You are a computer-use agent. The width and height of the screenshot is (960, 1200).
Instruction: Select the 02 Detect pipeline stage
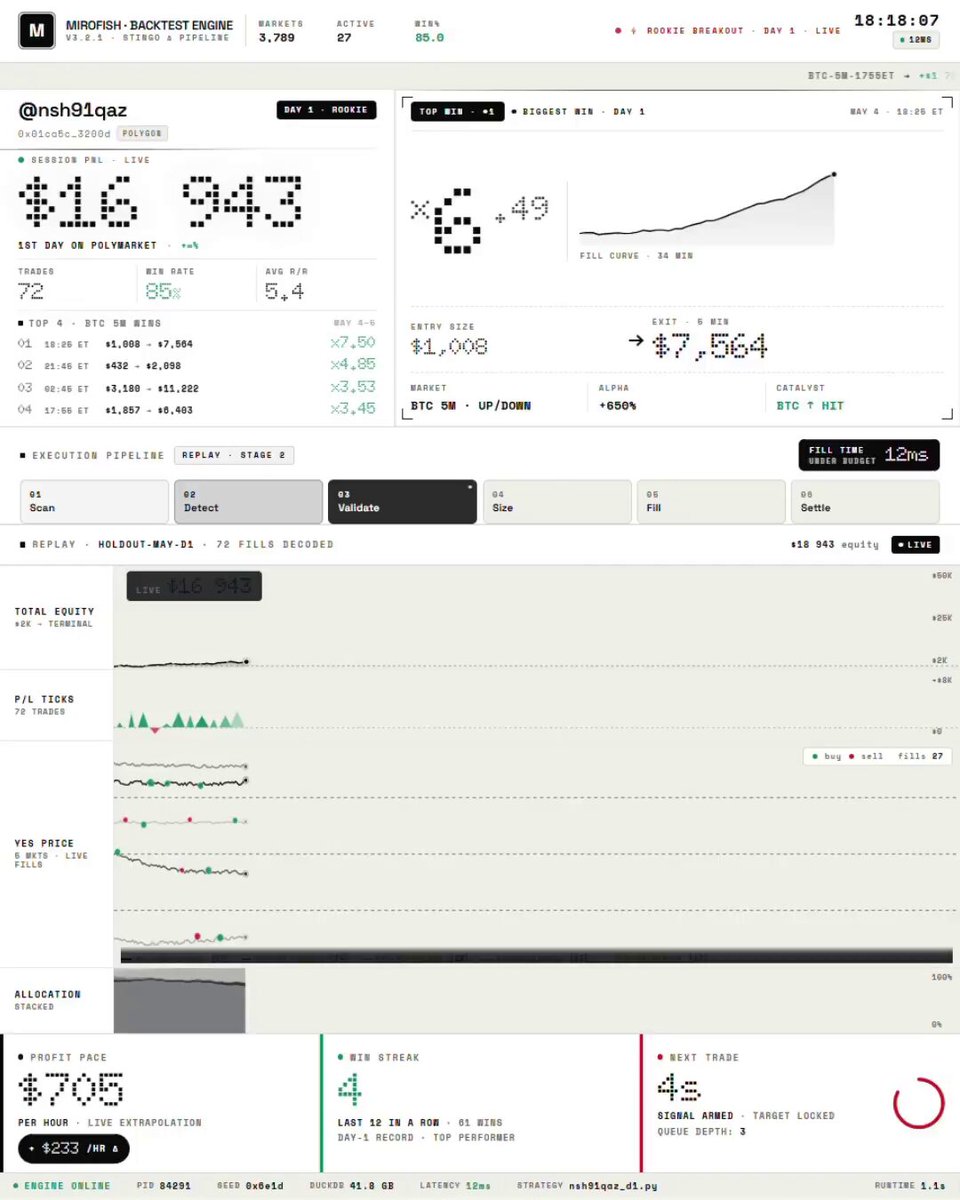coord(248,501)
